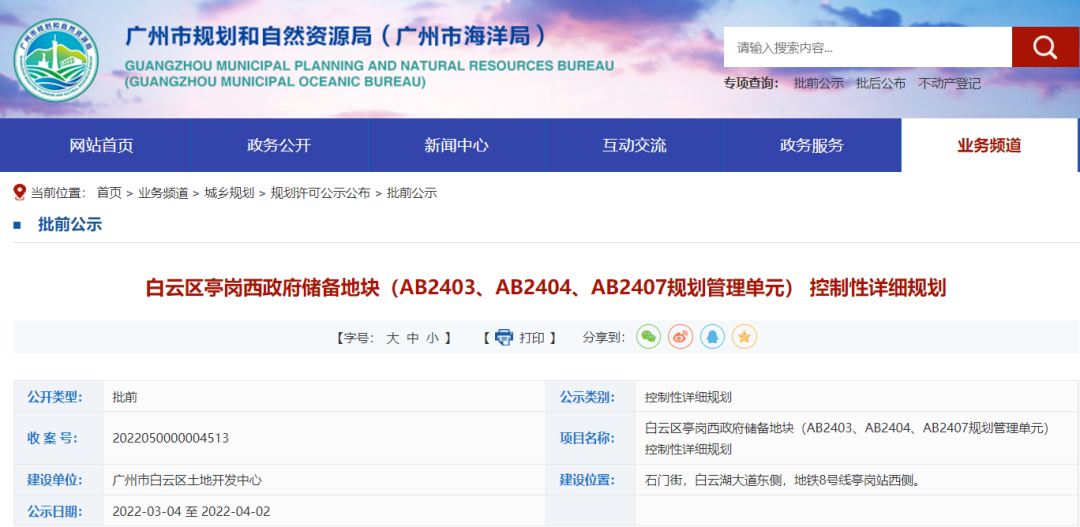Go to 规划许可公示公布 in the breadcrumb

tap(320, 193)
